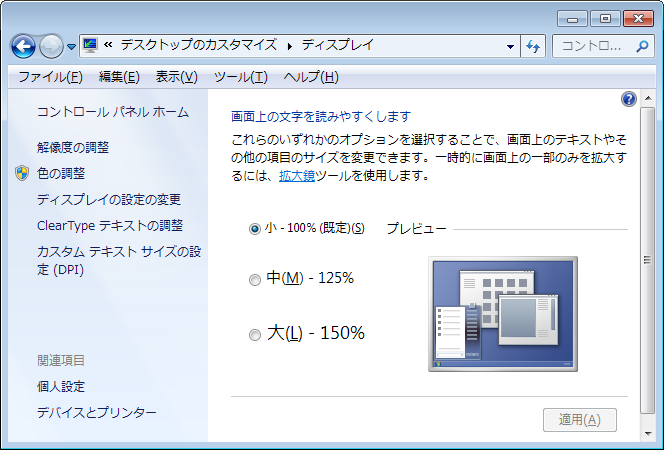
Task: Click the blue help question mark icon
Action: click(x=629, y=99)
